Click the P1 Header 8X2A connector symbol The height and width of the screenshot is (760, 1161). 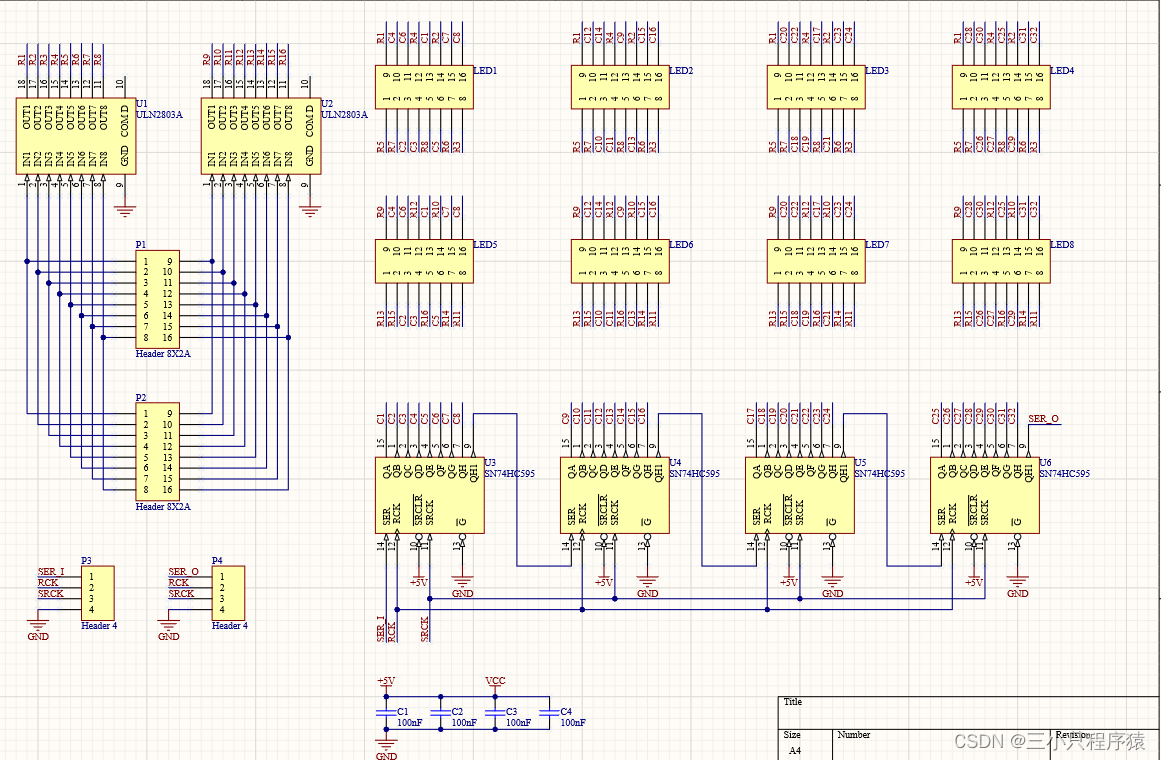pyautogui.click(x=158, y=299)
